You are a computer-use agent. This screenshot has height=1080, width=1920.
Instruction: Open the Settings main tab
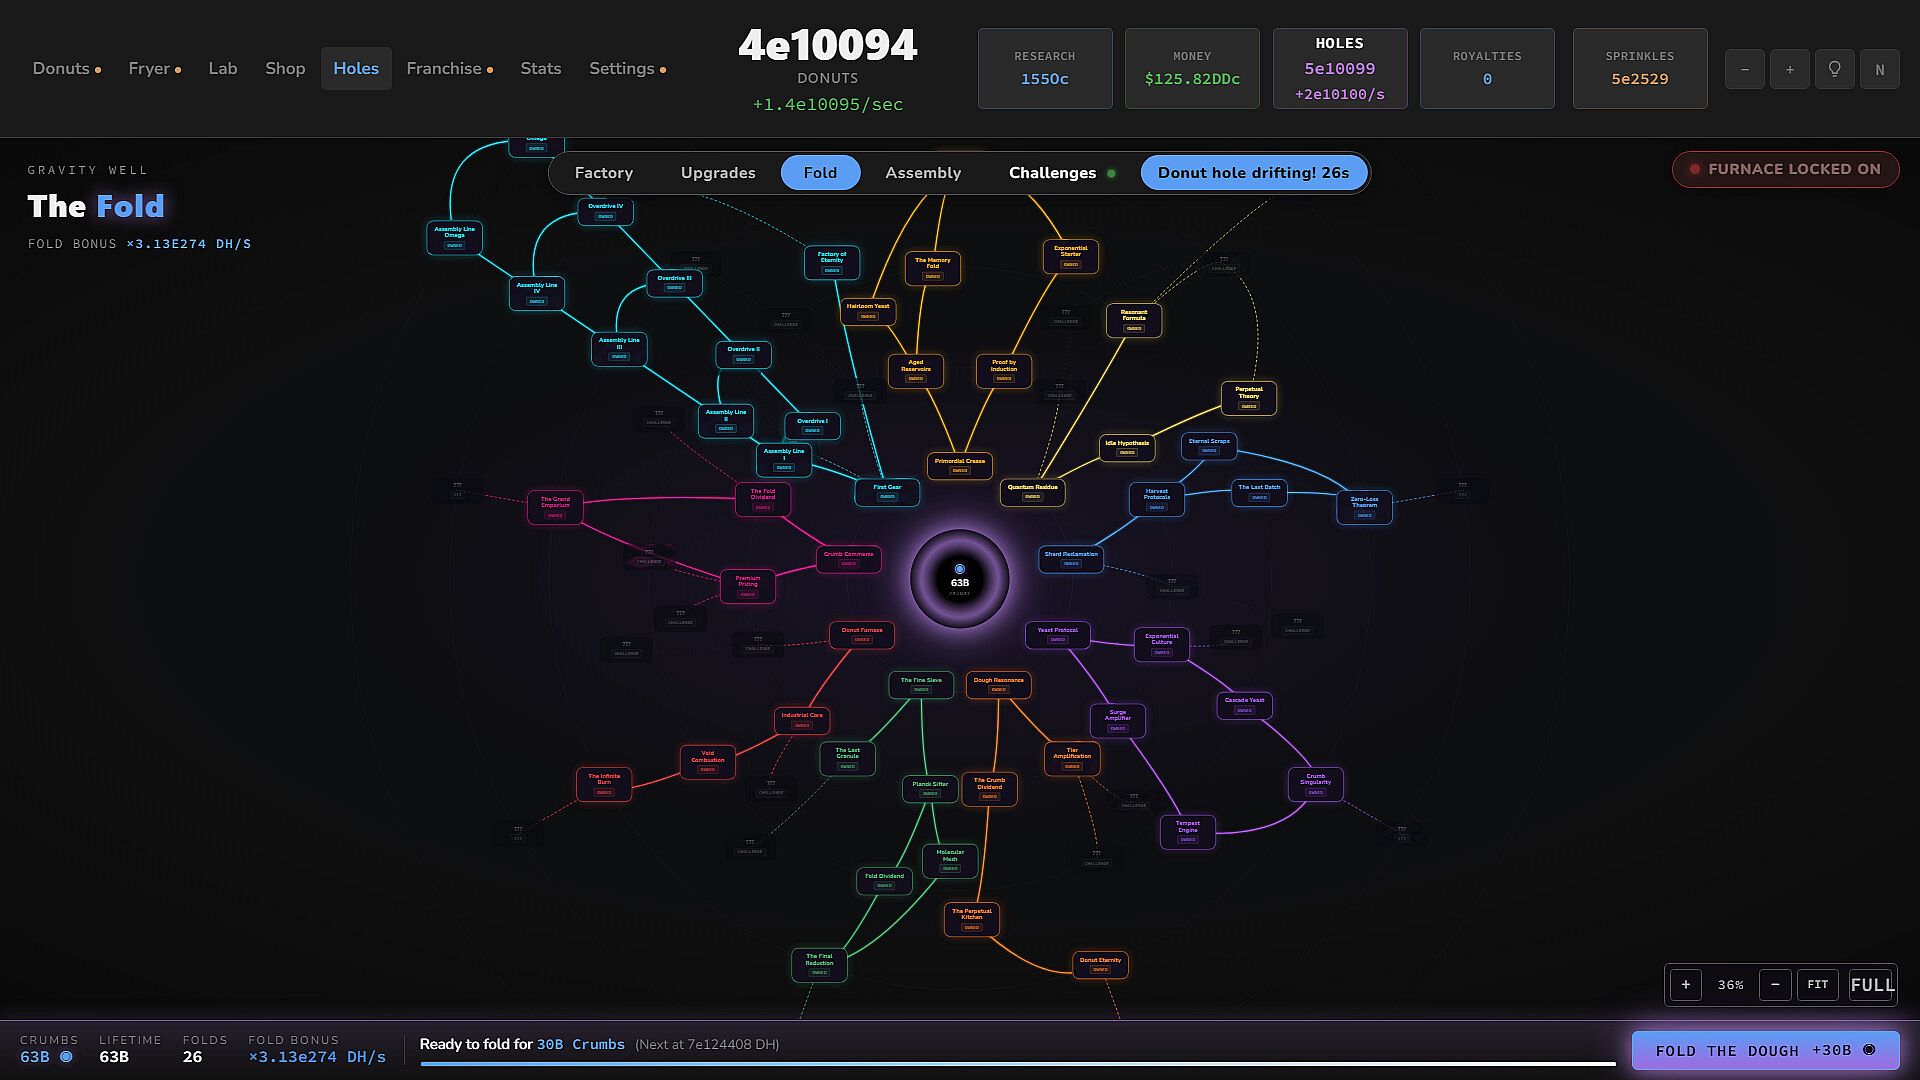627,68
